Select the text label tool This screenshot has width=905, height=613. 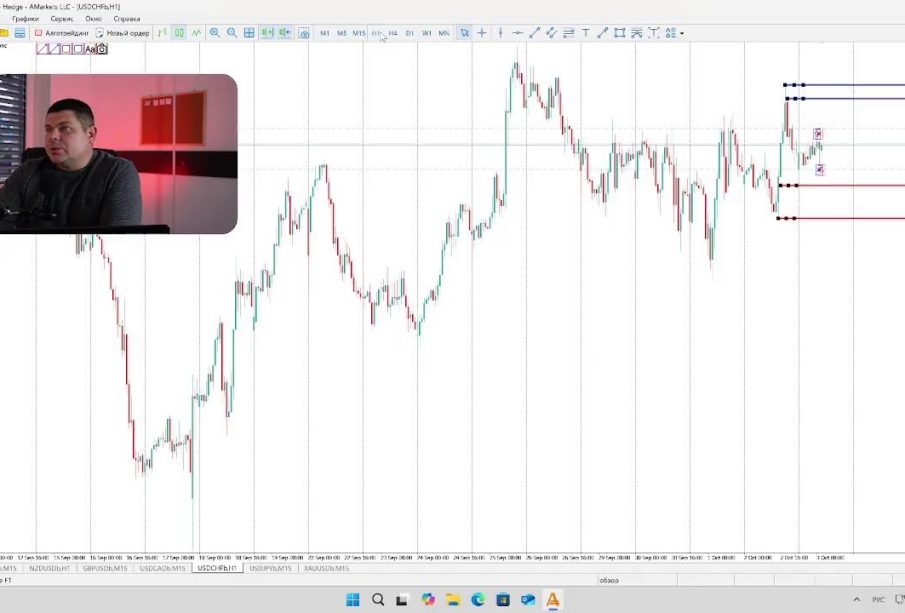586,33
